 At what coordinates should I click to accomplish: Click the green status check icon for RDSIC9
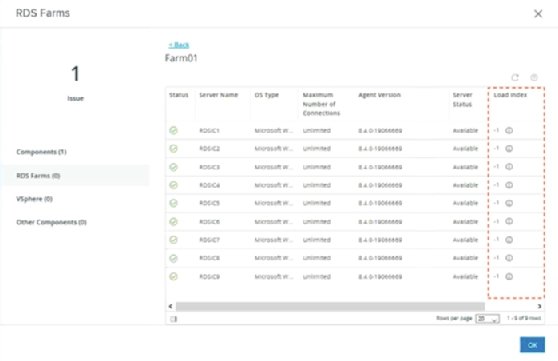pyautogui.click(x=173, y=276)
